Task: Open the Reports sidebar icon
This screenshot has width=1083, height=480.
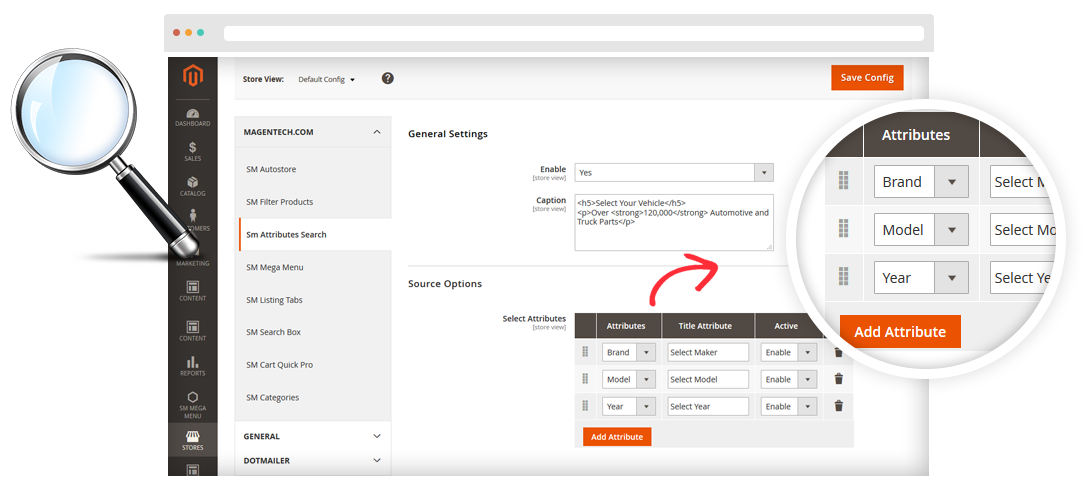Action: (193, 366)
